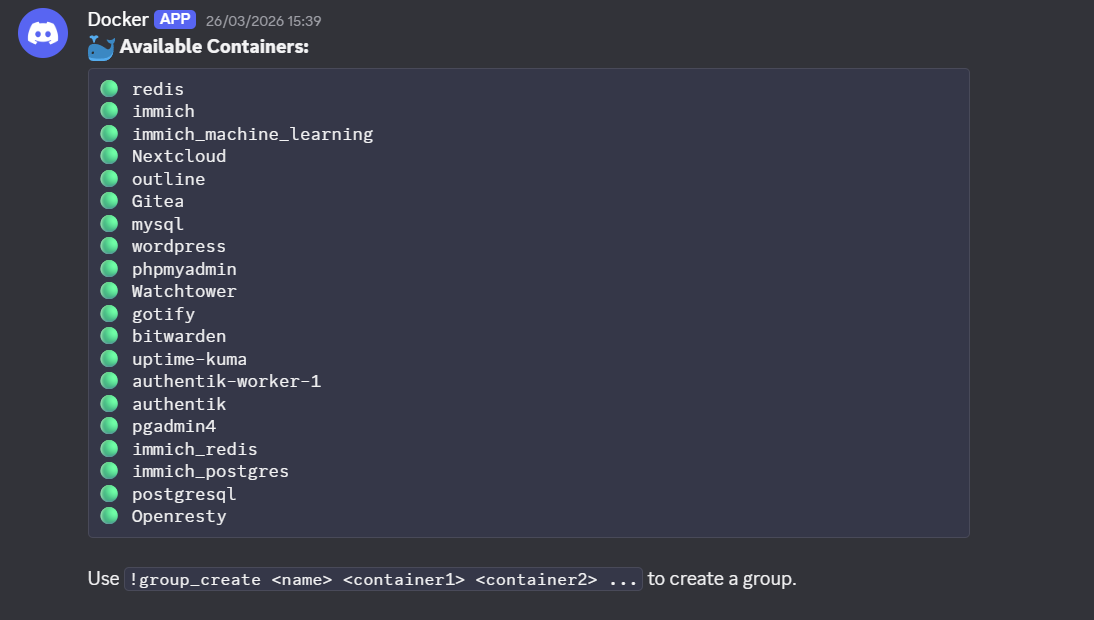Click the wordpress container entry

click(179, 246)
